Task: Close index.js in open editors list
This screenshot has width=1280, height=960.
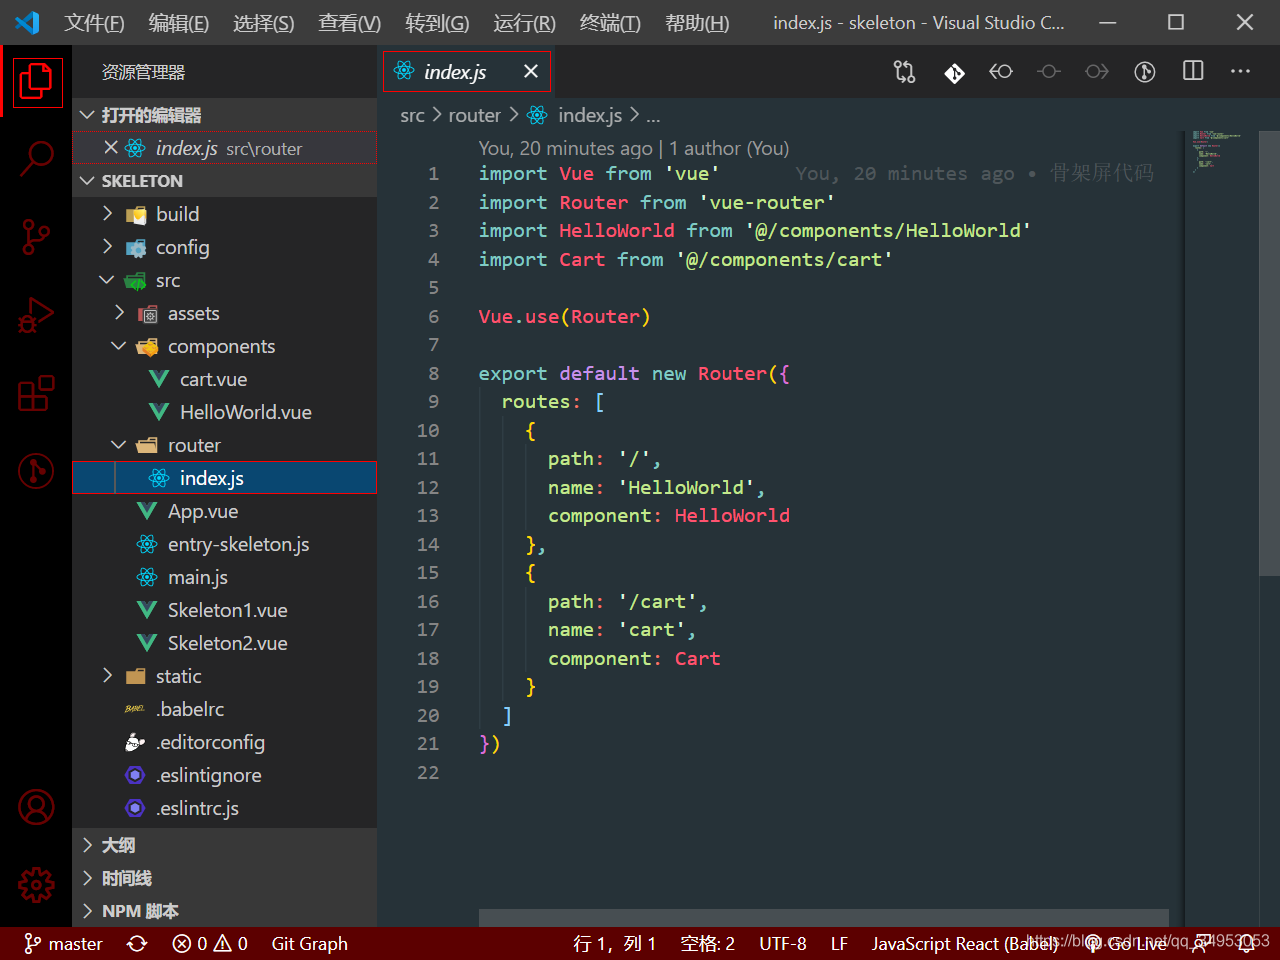Action: [111, 148]
